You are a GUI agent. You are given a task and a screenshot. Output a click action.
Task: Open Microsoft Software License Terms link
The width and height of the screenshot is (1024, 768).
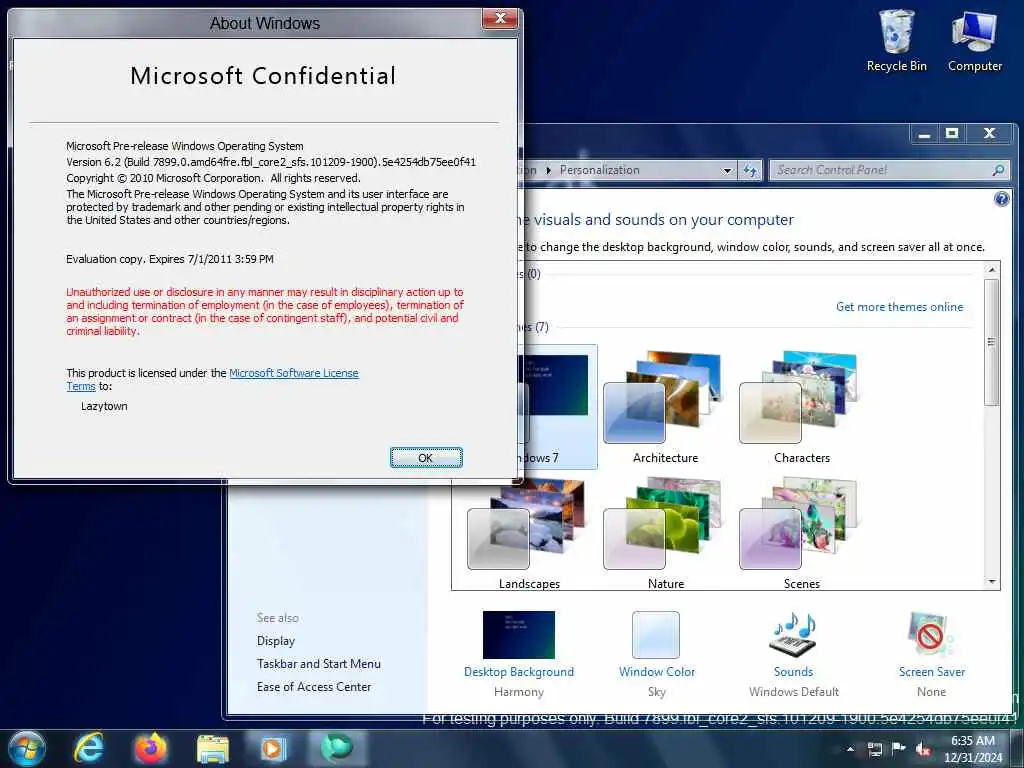(x=293, y=373)
